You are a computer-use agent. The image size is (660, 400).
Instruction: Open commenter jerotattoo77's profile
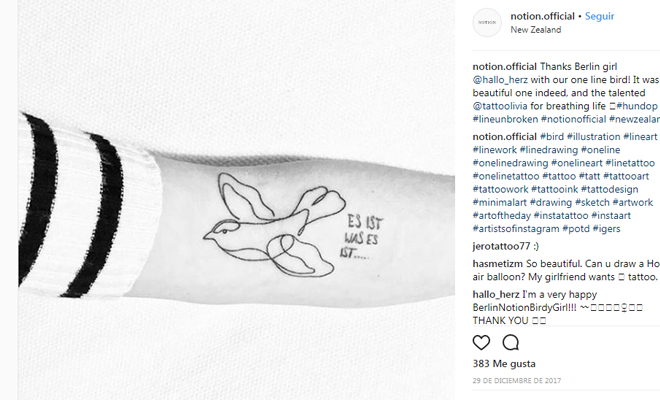point(501,246)
